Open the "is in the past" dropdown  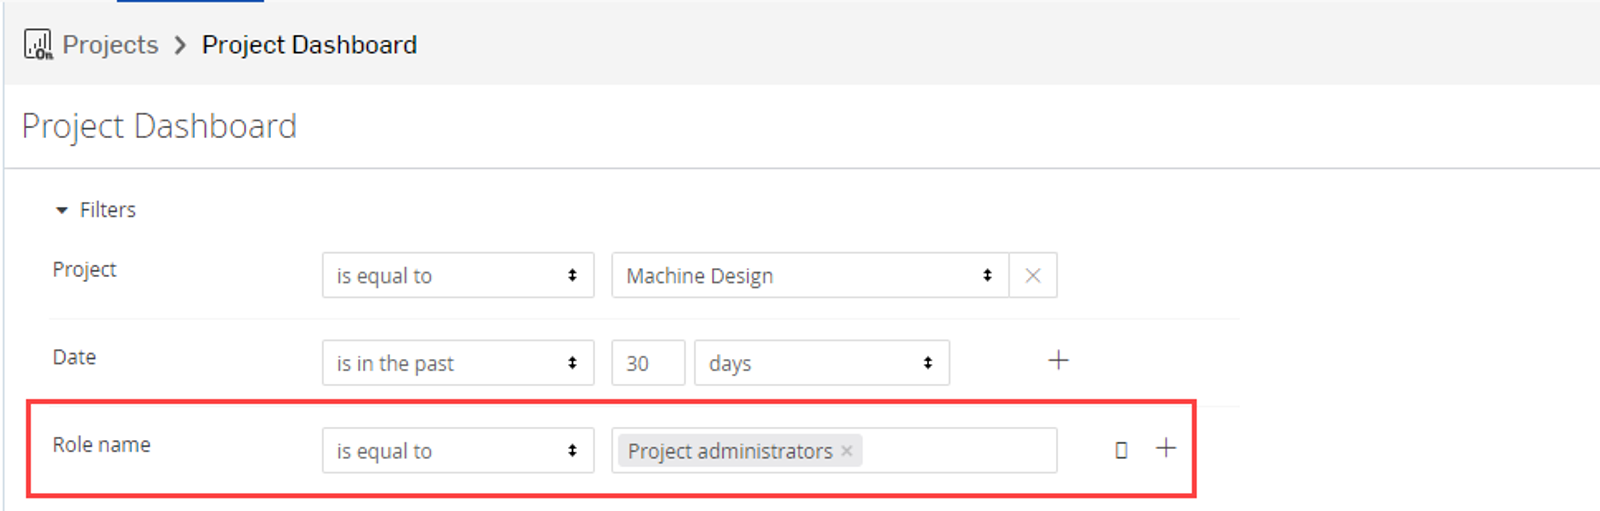tap(457, 363)
